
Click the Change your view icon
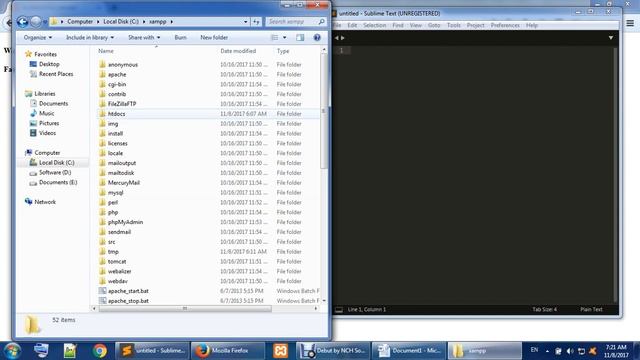pyautogui.click(x=275, y=38)
